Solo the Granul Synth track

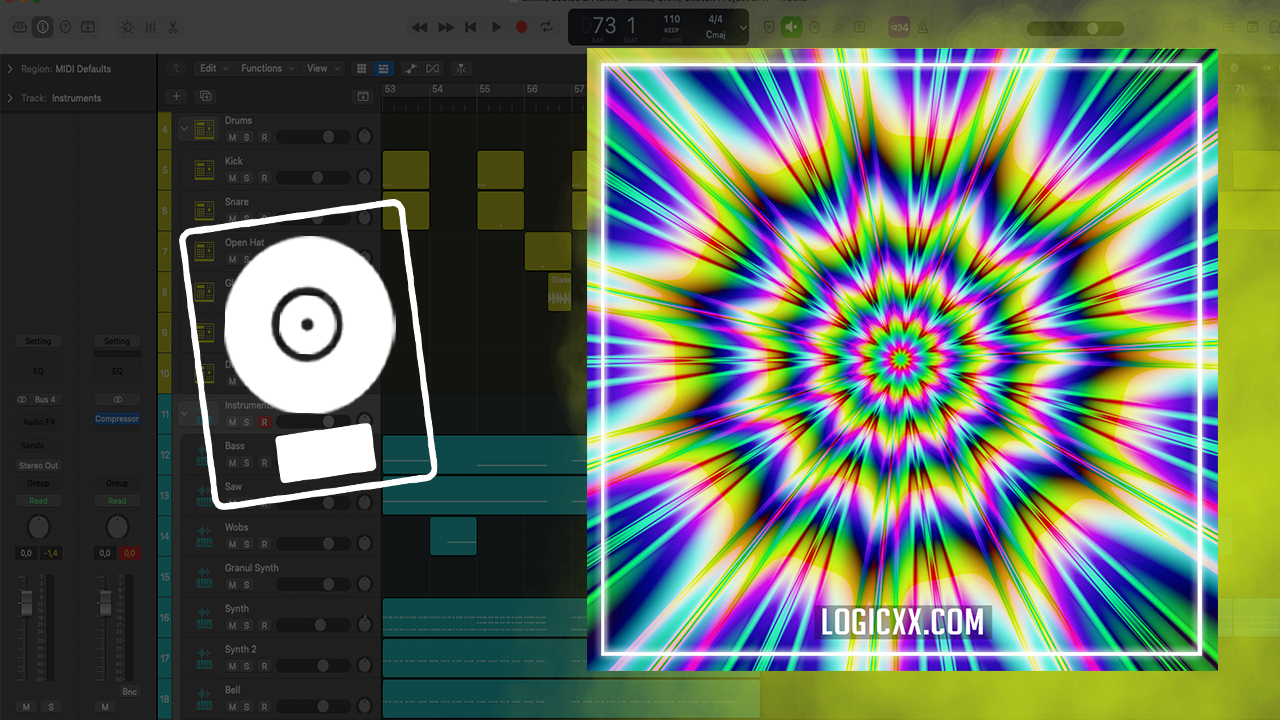pyautogui.click(x=247, y=585)
